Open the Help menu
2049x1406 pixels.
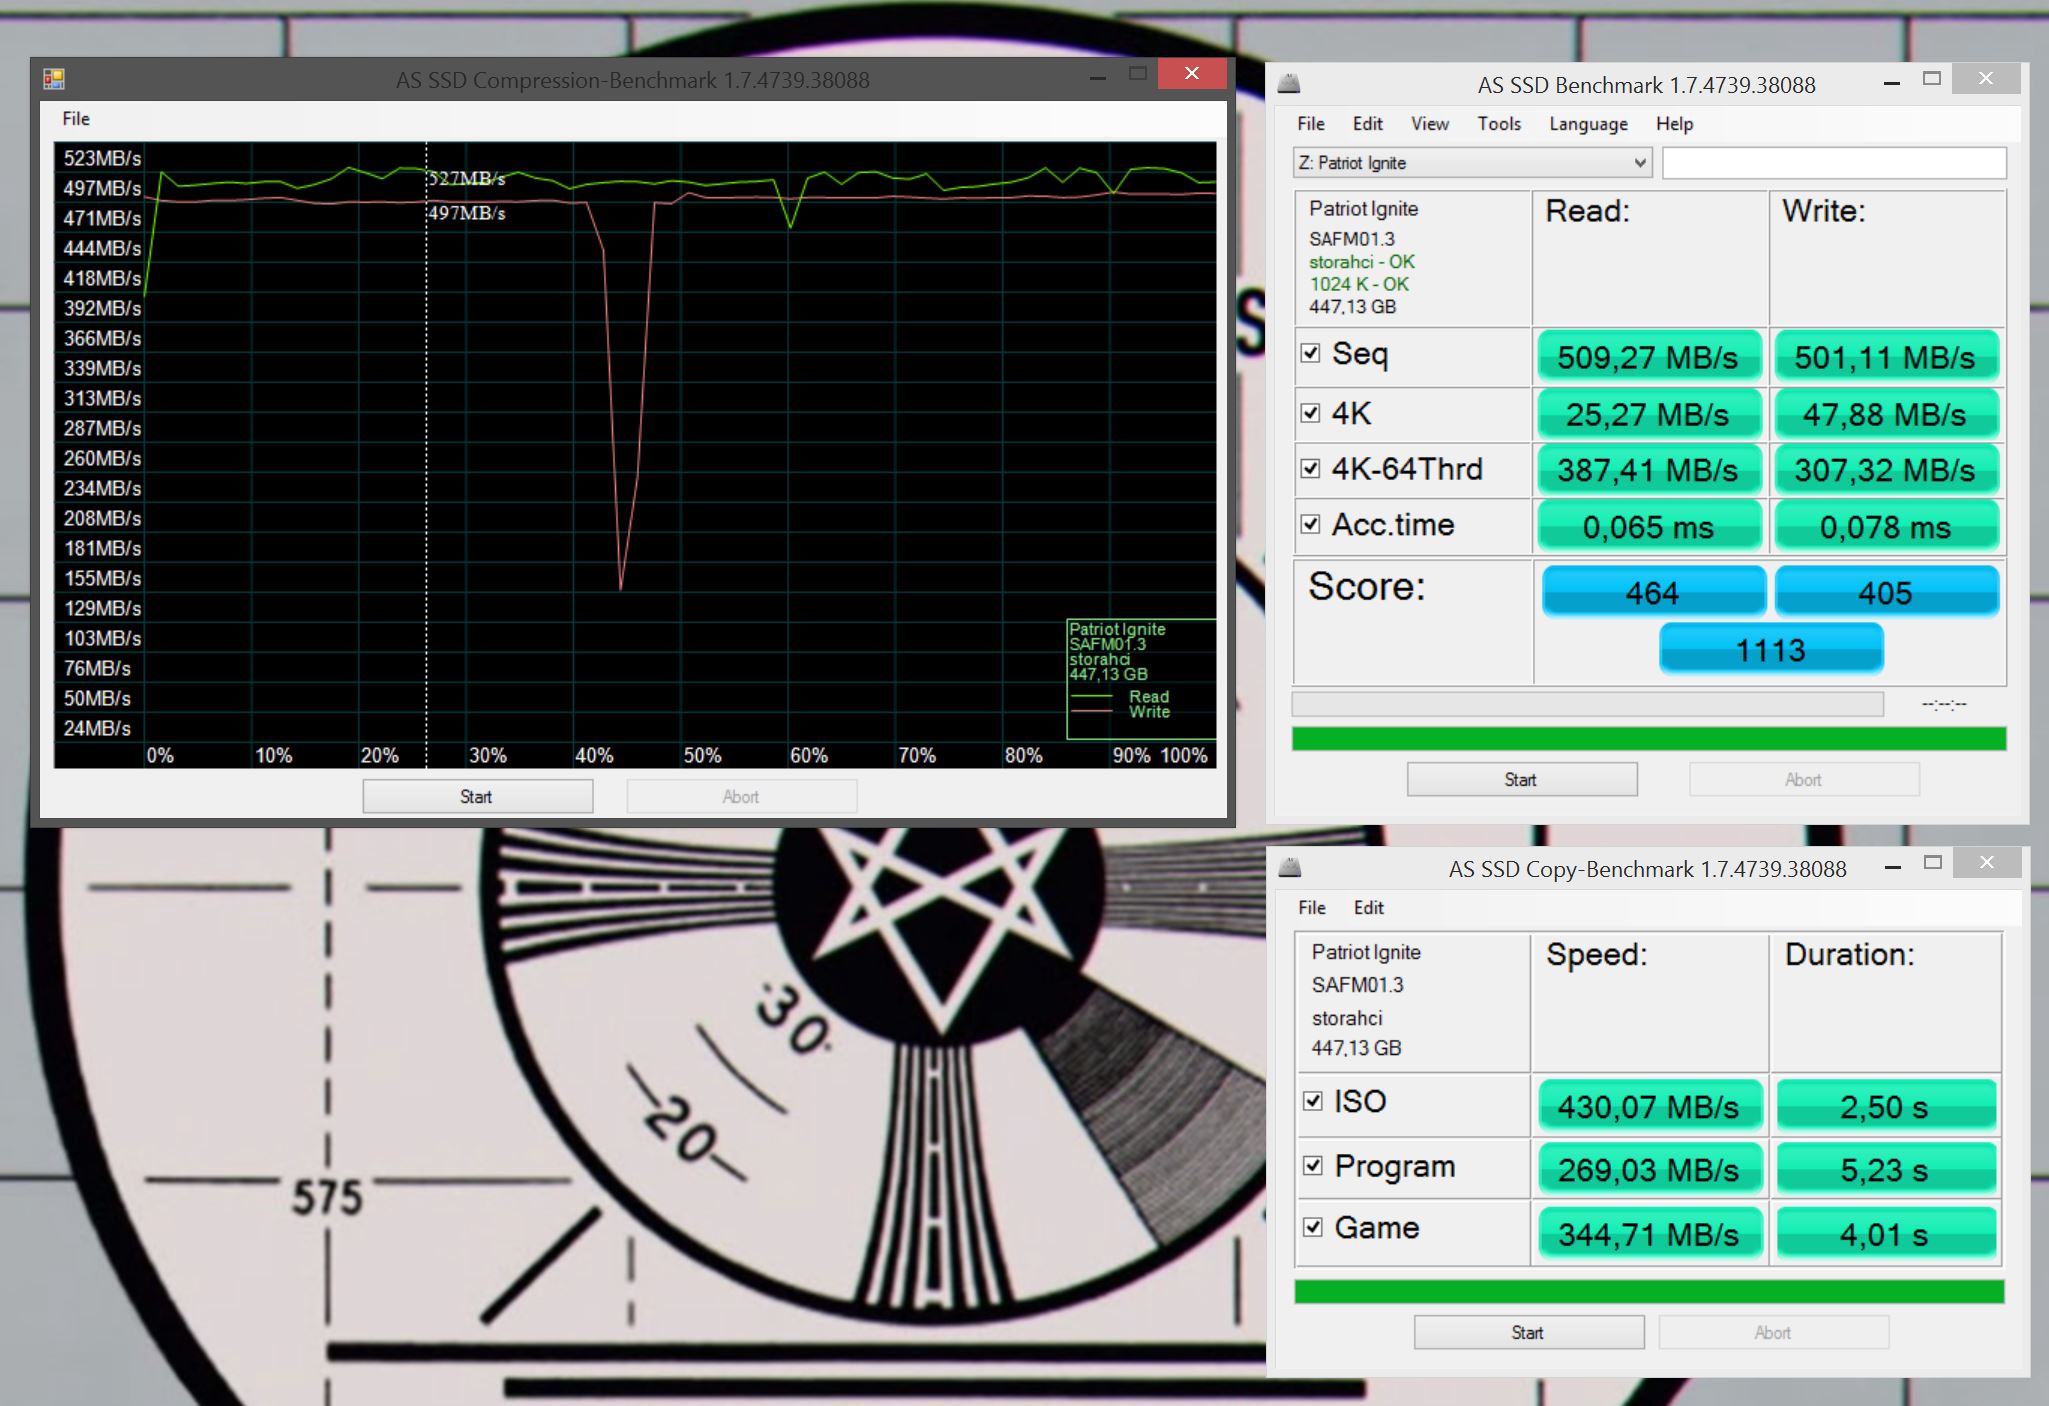[1674, 124]
